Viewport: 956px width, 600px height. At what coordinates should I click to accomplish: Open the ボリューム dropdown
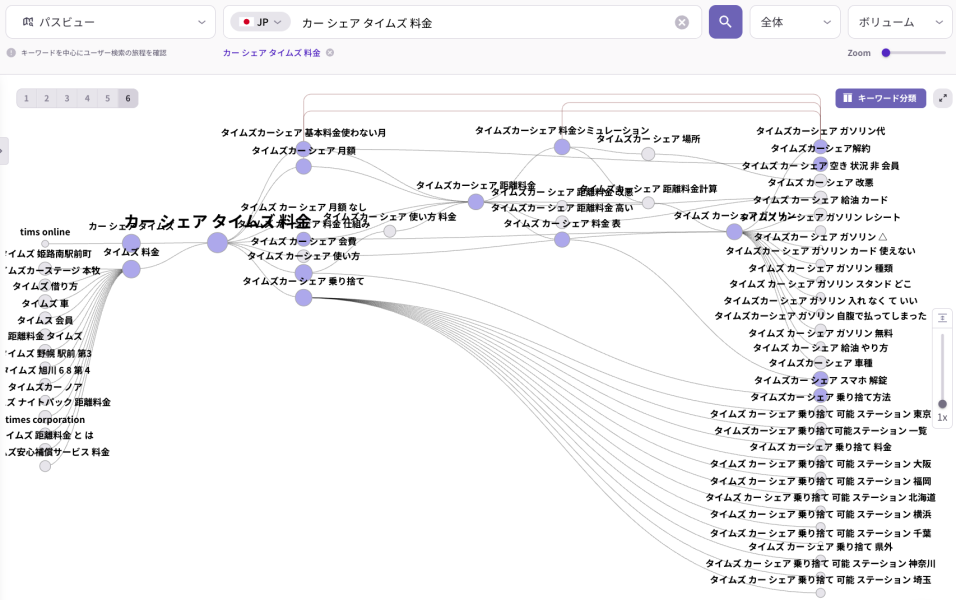[x=901, y=22]
